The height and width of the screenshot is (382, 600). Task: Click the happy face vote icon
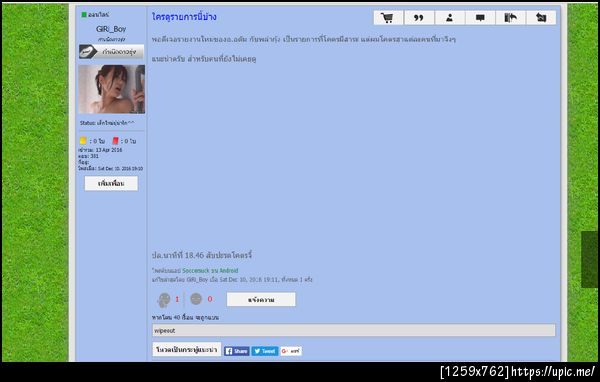[164, 300]
